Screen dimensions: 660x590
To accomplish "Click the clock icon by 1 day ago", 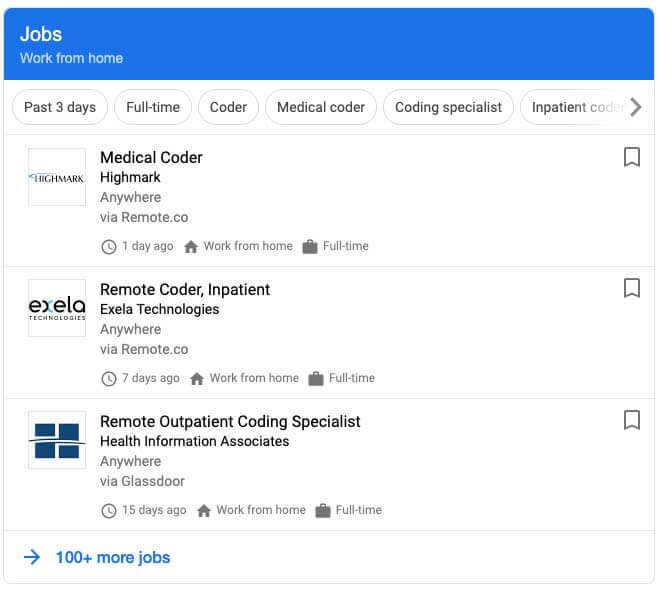I will (109, 246).
